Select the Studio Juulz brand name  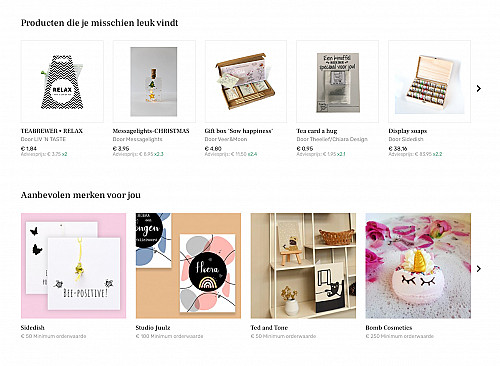click(153, 328)
